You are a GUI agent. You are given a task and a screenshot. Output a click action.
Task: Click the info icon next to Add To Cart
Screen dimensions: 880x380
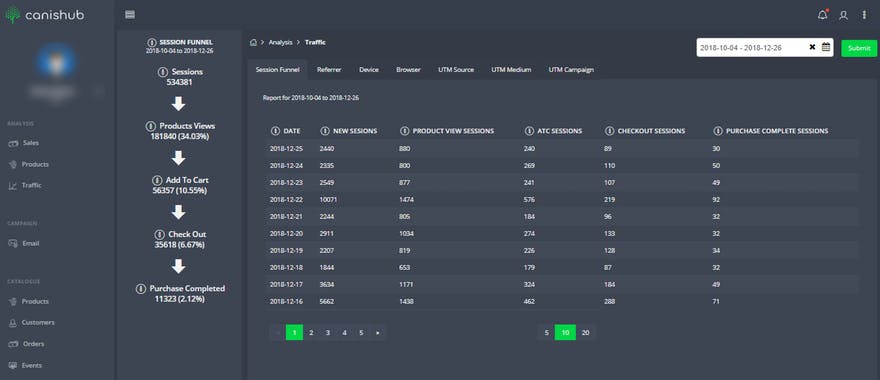157,180
